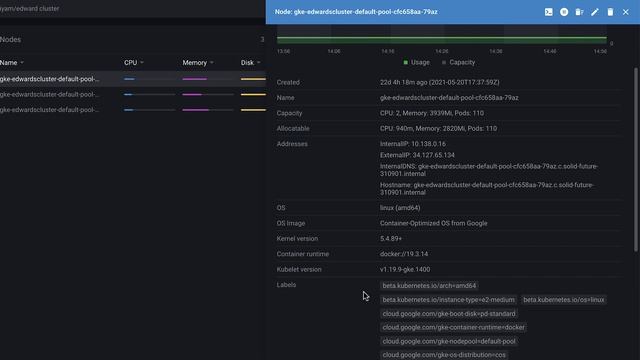The height and width of the screenshot is (360, 640).
Task: Open the node shell terminal icon
Action: (549, 12)
